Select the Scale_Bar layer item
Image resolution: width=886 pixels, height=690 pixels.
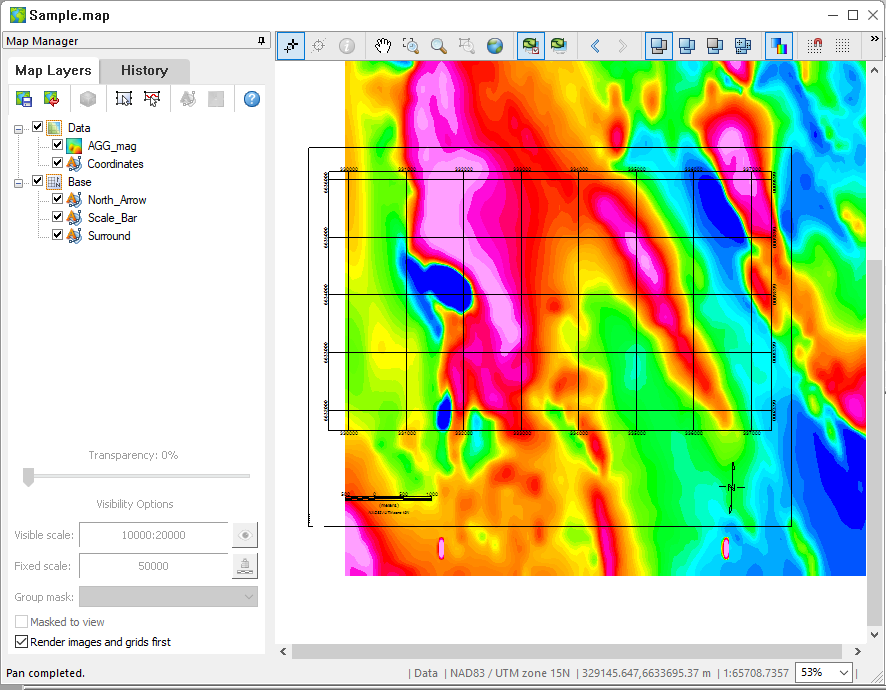point(112,218)
